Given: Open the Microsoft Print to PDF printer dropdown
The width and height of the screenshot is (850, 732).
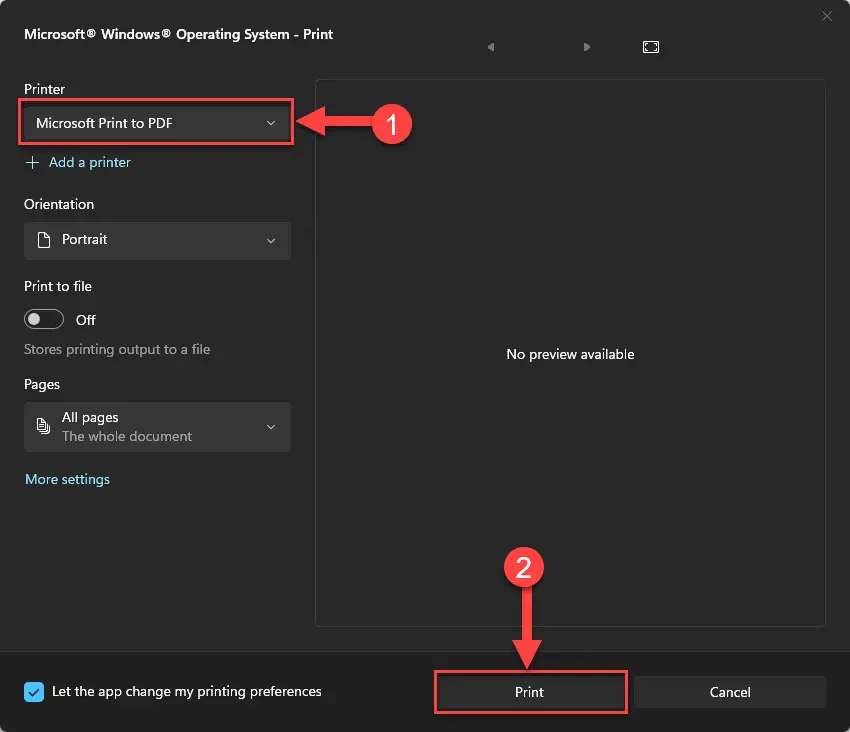Looking at the screenshot, I should pyautogui.click(x=157, y=123).
